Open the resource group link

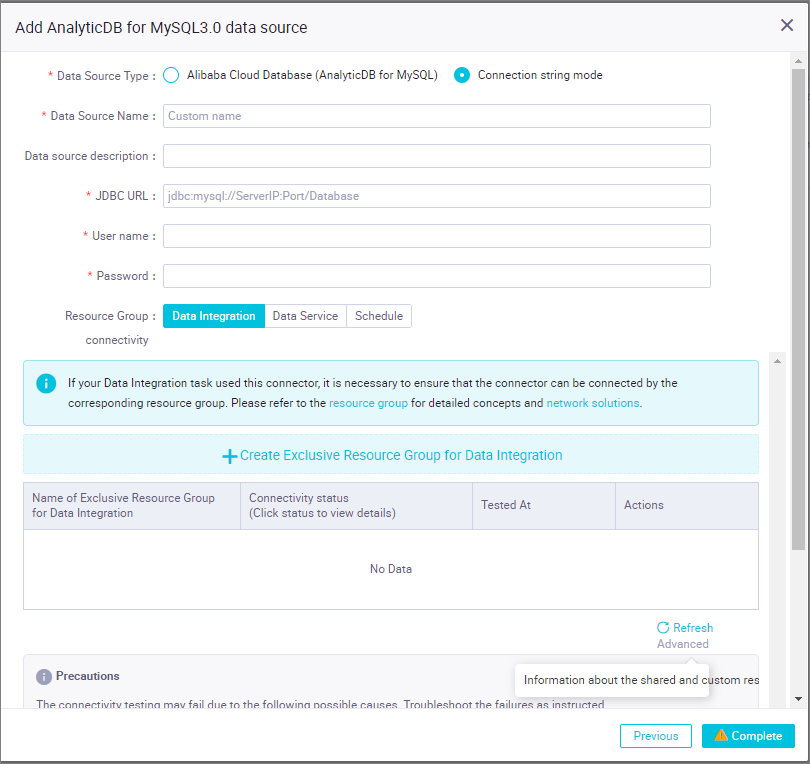tap(368, 403)
